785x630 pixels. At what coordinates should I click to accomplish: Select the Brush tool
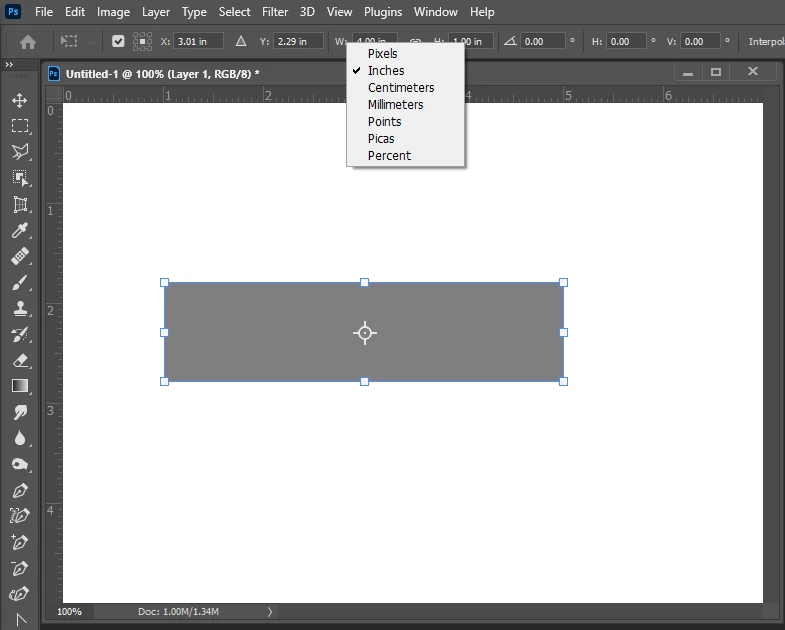click(20, 283)
